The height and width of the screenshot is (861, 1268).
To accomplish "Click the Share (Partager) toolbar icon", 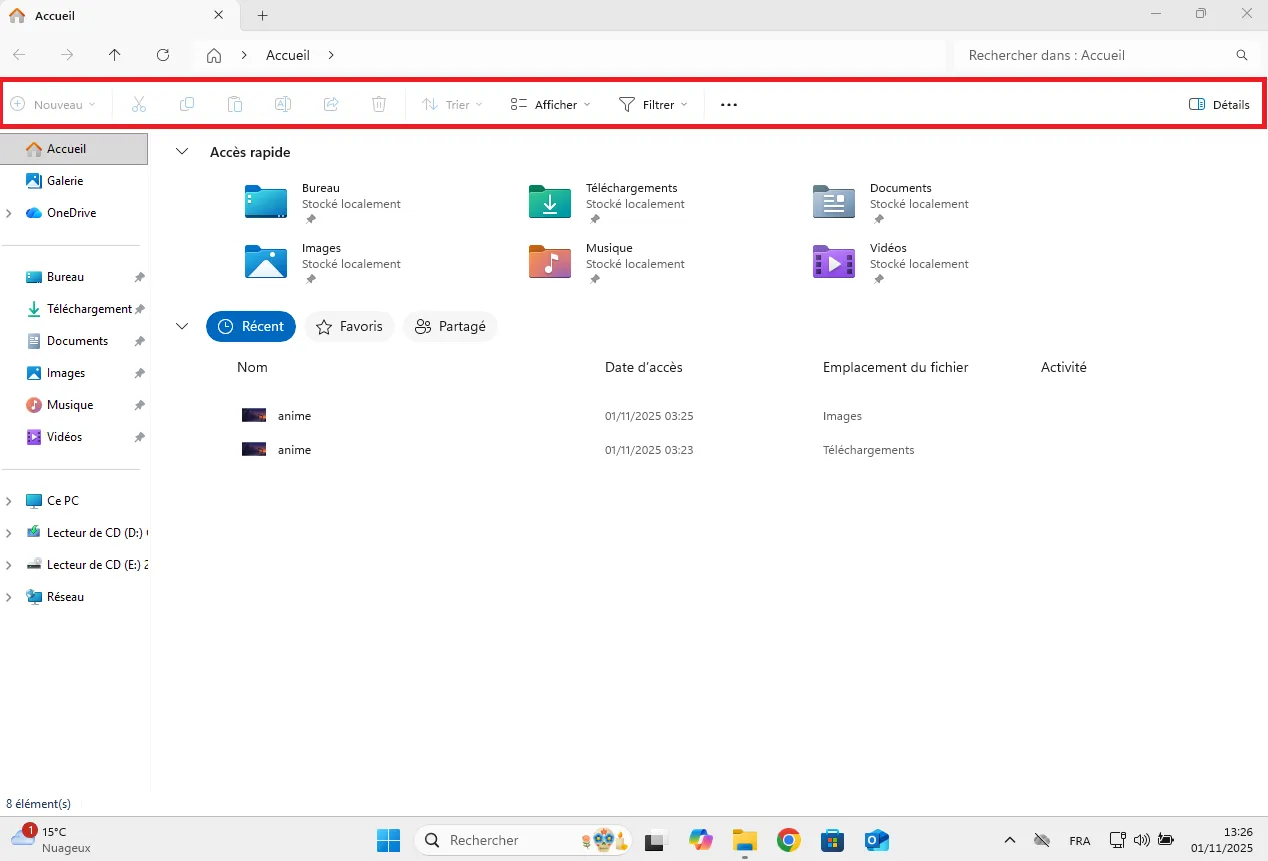I will (331, 104).
